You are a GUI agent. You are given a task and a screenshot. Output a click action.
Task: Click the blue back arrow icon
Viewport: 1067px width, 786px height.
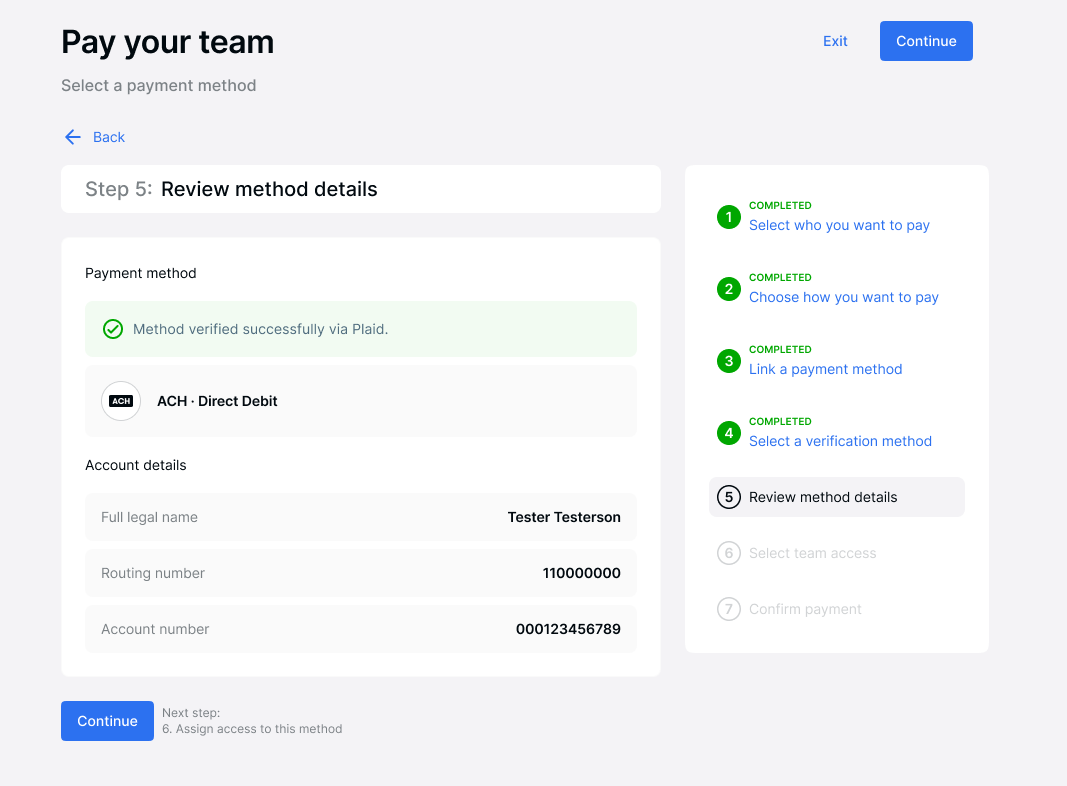pos(72,136)
